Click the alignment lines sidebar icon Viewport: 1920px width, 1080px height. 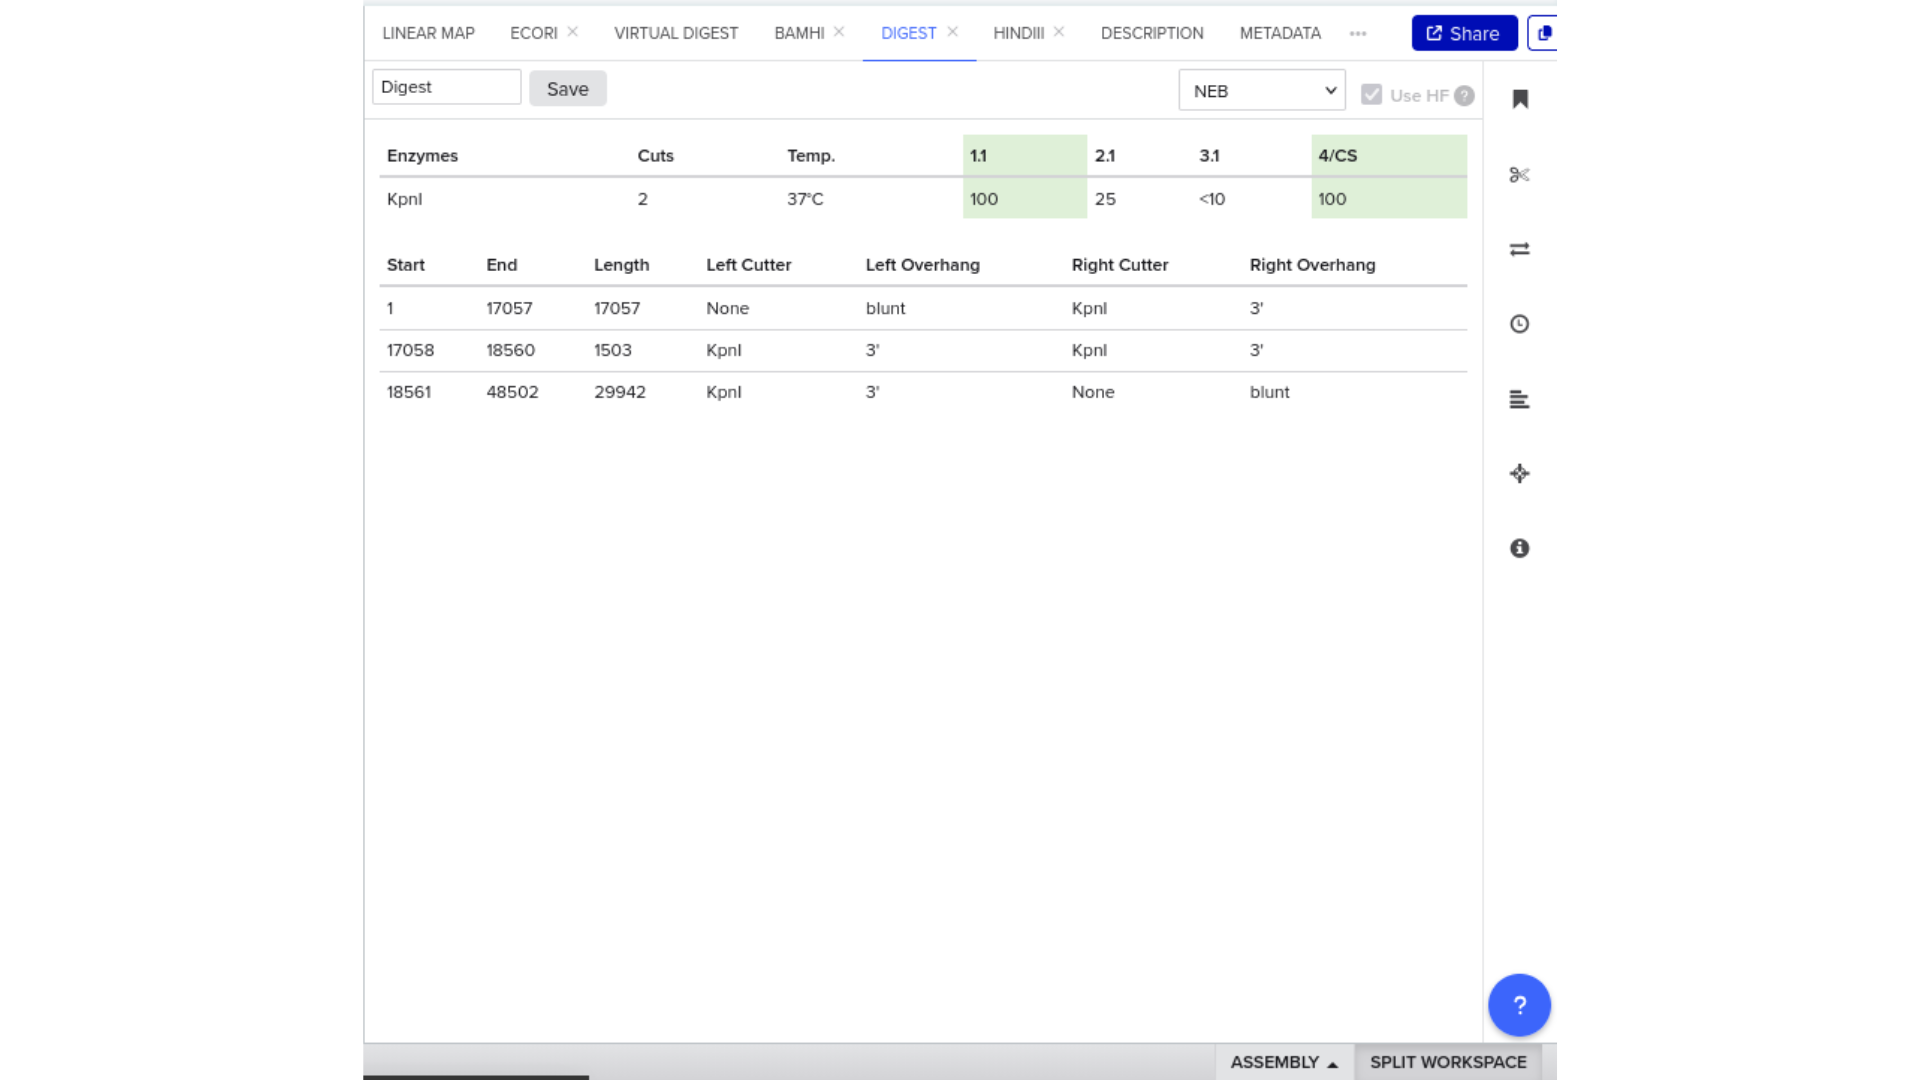tap(1519, 399)
